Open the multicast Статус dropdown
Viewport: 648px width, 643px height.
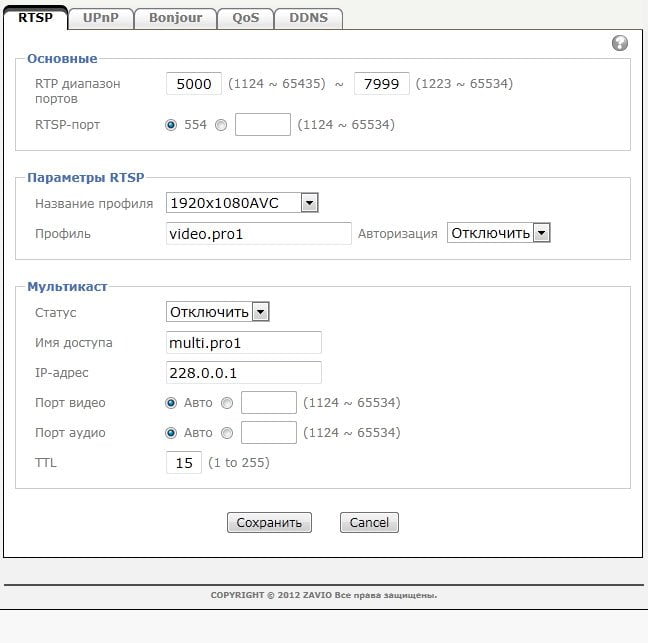click(217, 312)
